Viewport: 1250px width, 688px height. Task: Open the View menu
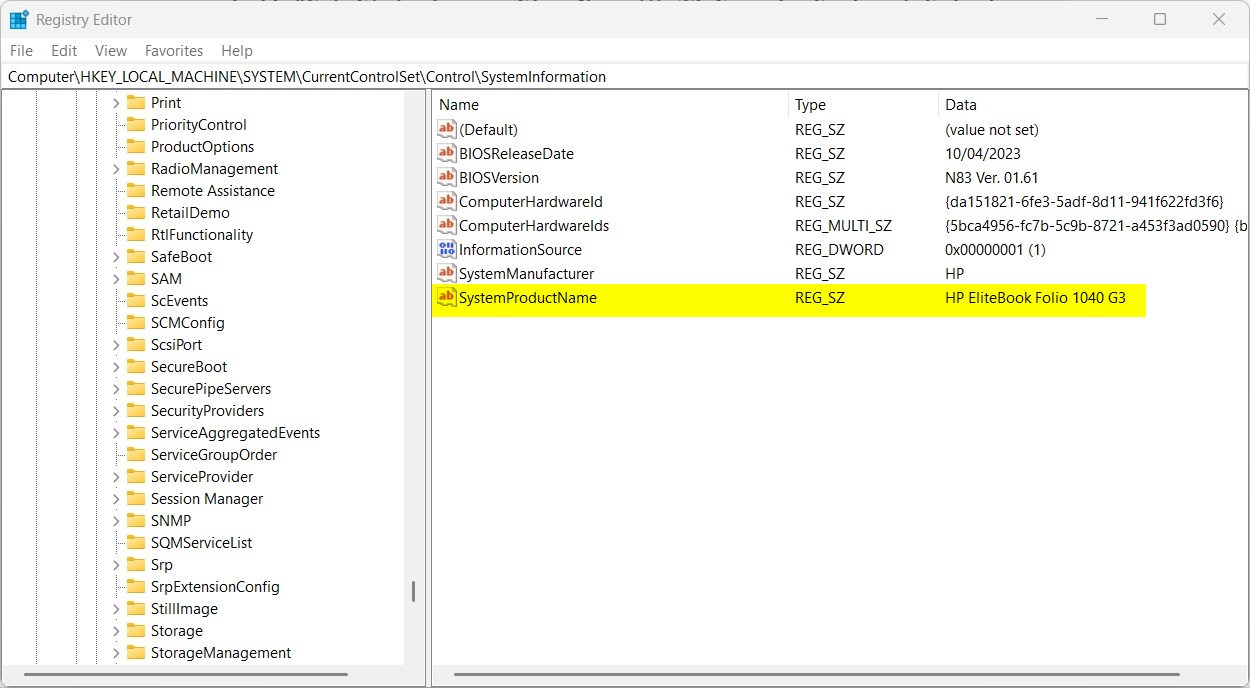pos(110,50)
